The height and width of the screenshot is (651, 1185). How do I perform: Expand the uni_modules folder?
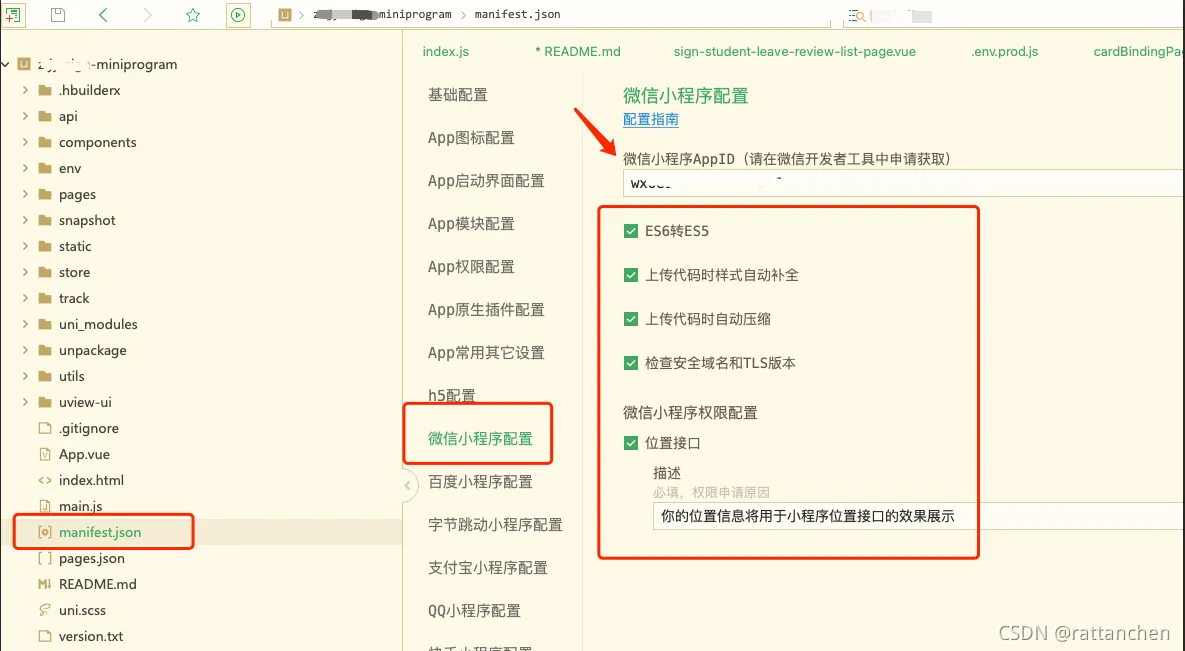(x=25, y=324)
